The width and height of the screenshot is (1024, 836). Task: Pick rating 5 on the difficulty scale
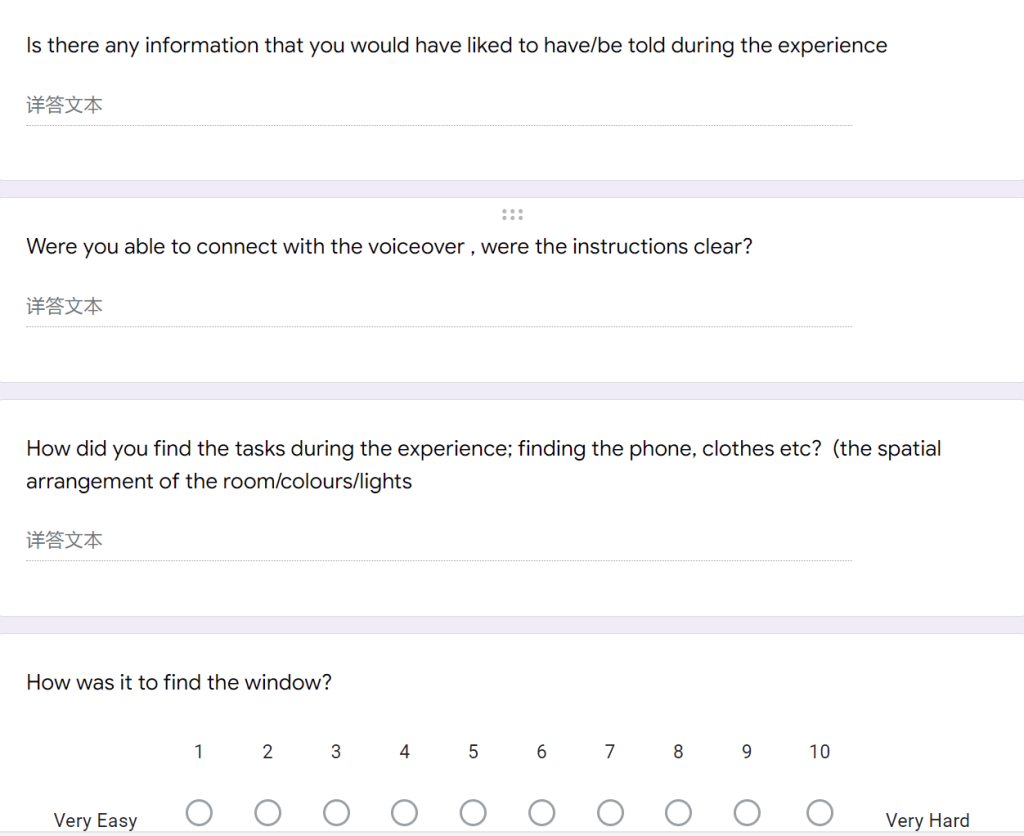[x=473, y=813]
